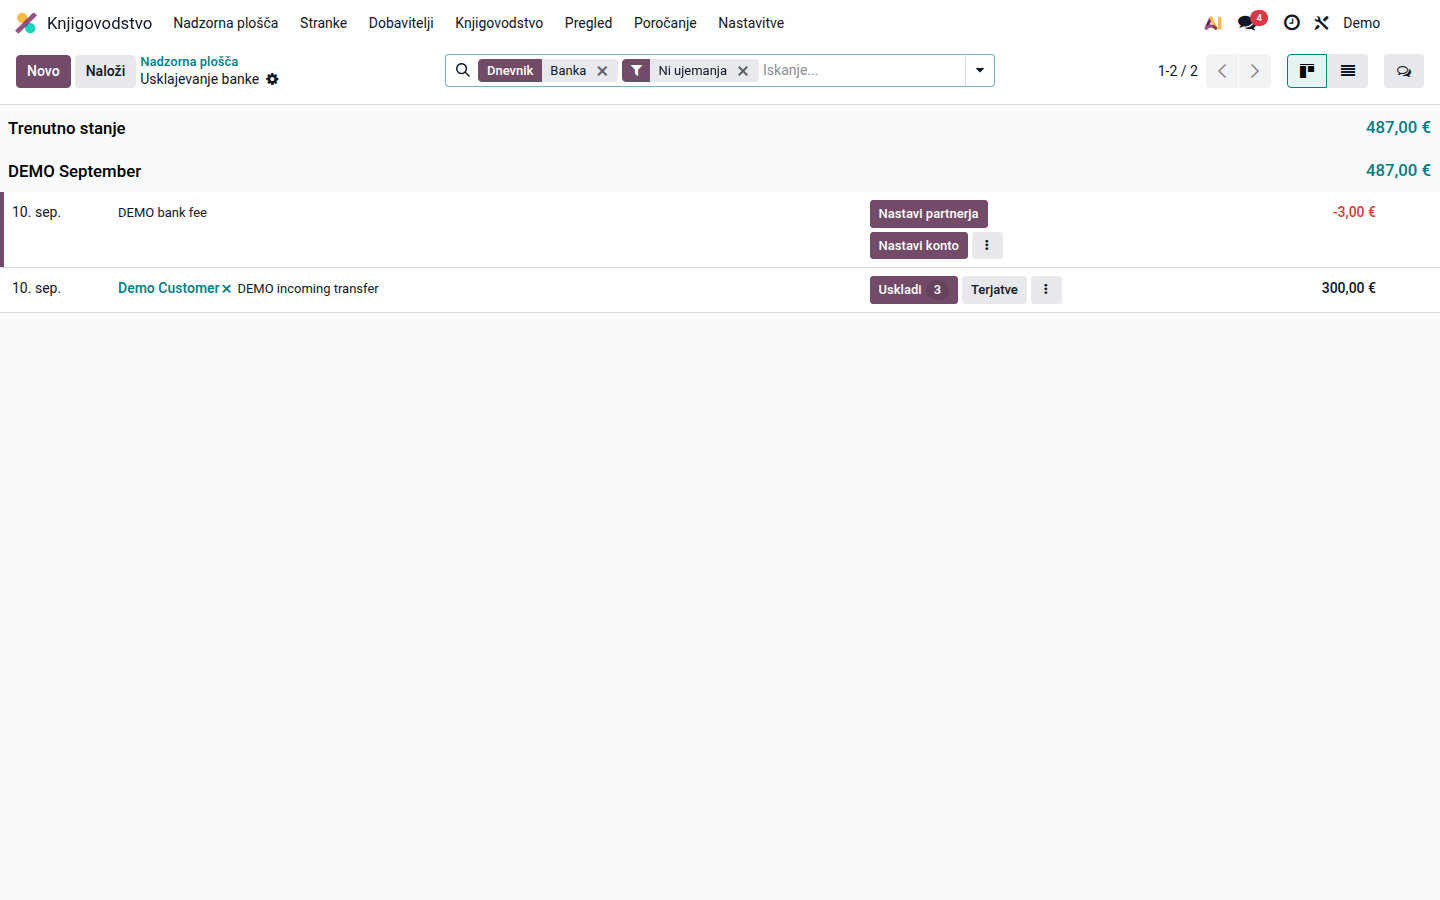Expand the search options dropdown arrow
The height and width of the screenshot is (900, 1440).
(x=980, y=70)
